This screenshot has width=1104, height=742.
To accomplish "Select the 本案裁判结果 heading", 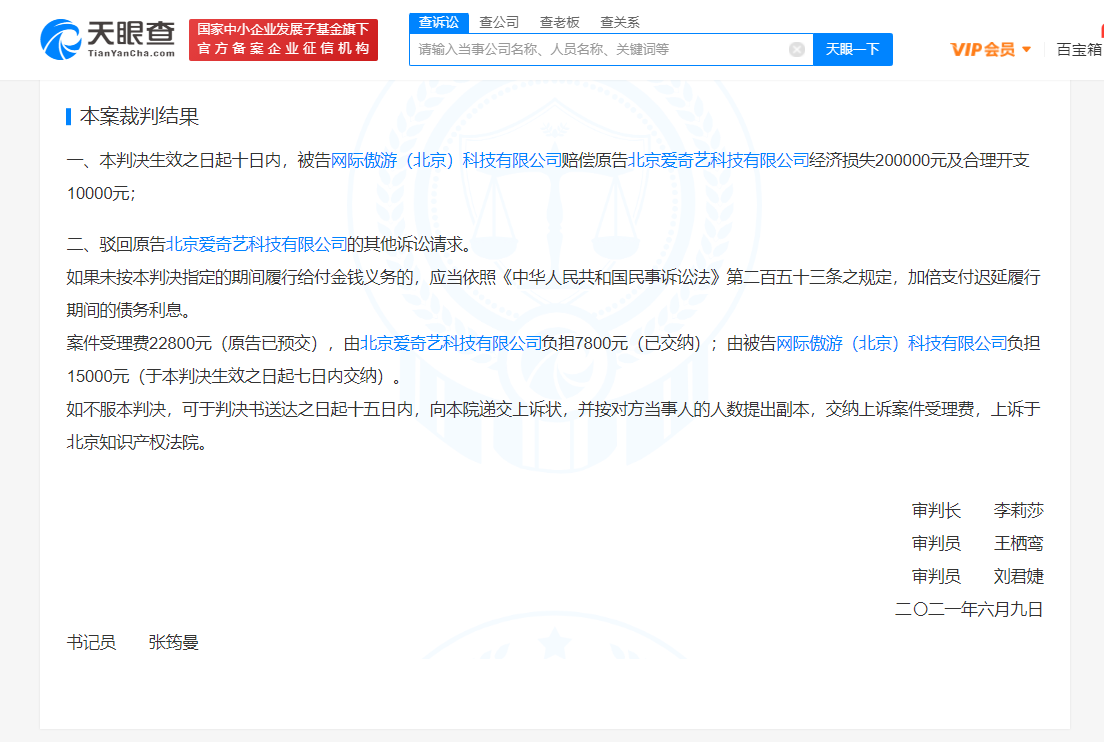I will pyautogui.click(x=139, y=116).
